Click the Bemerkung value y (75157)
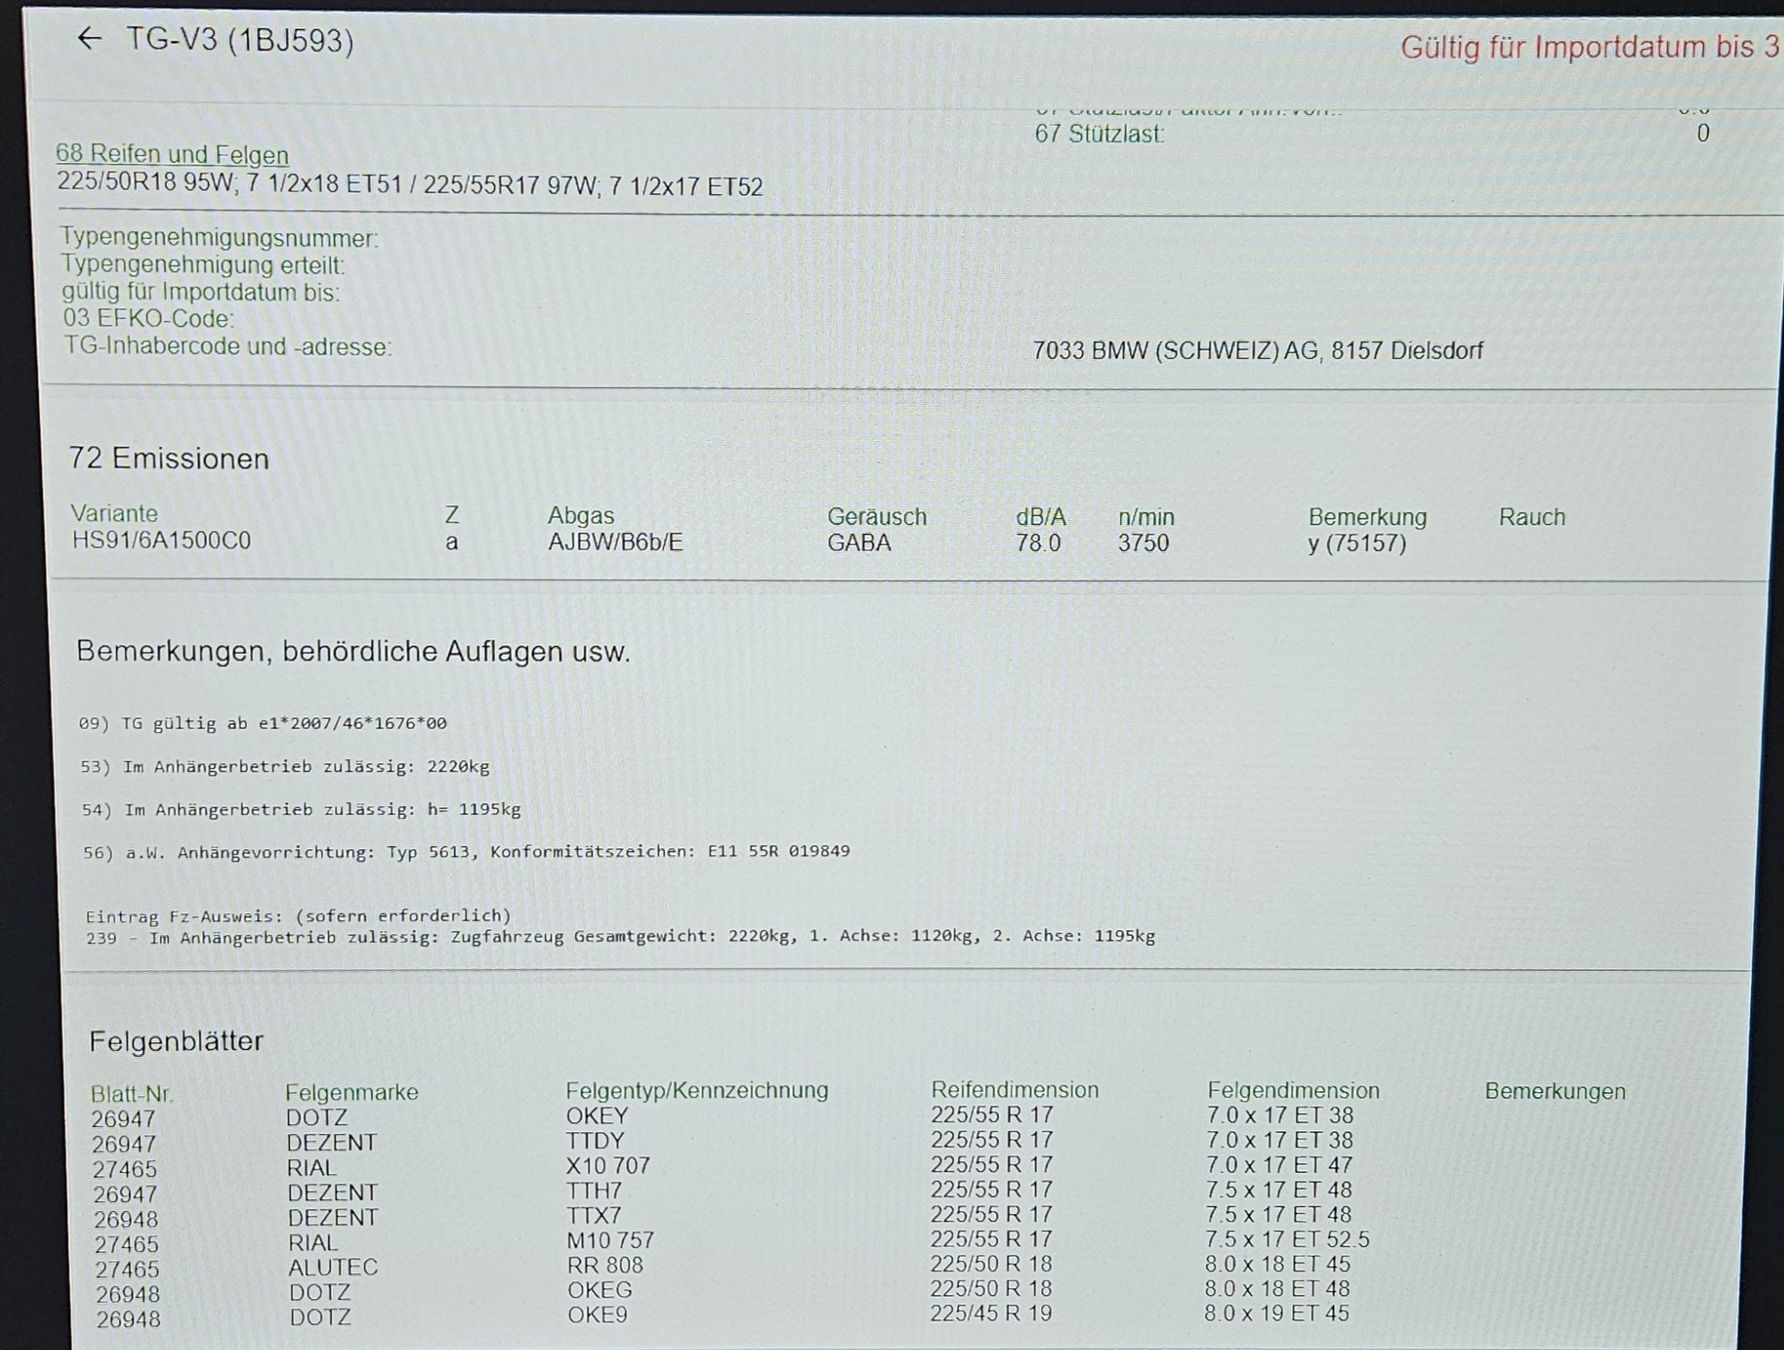 [x=1357, y=544]
